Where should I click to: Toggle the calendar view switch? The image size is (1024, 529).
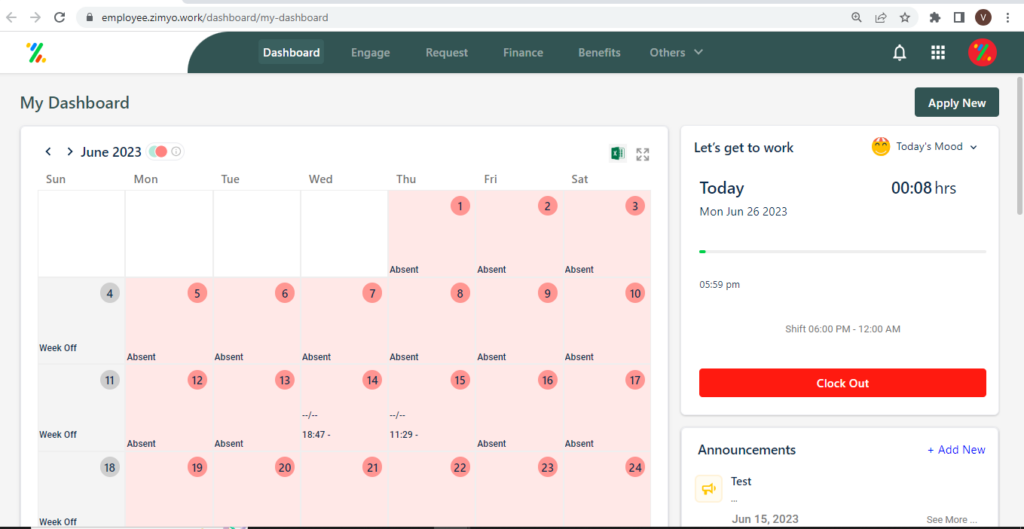(157, 152)
